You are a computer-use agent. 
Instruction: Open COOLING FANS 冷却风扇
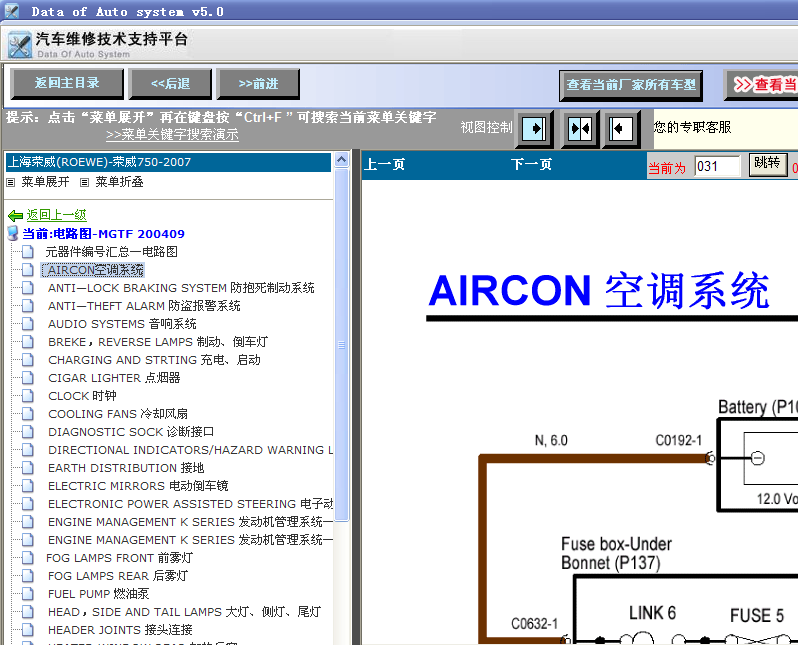tap(118, 414)
